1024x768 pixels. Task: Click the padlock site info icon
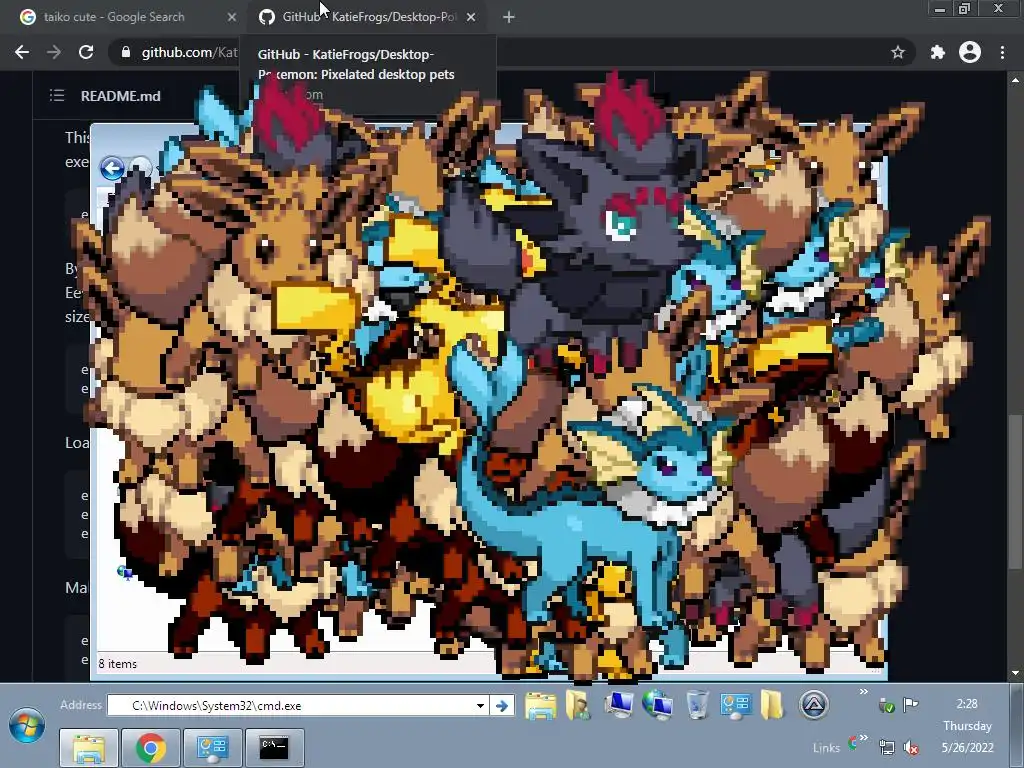[125, 52]
